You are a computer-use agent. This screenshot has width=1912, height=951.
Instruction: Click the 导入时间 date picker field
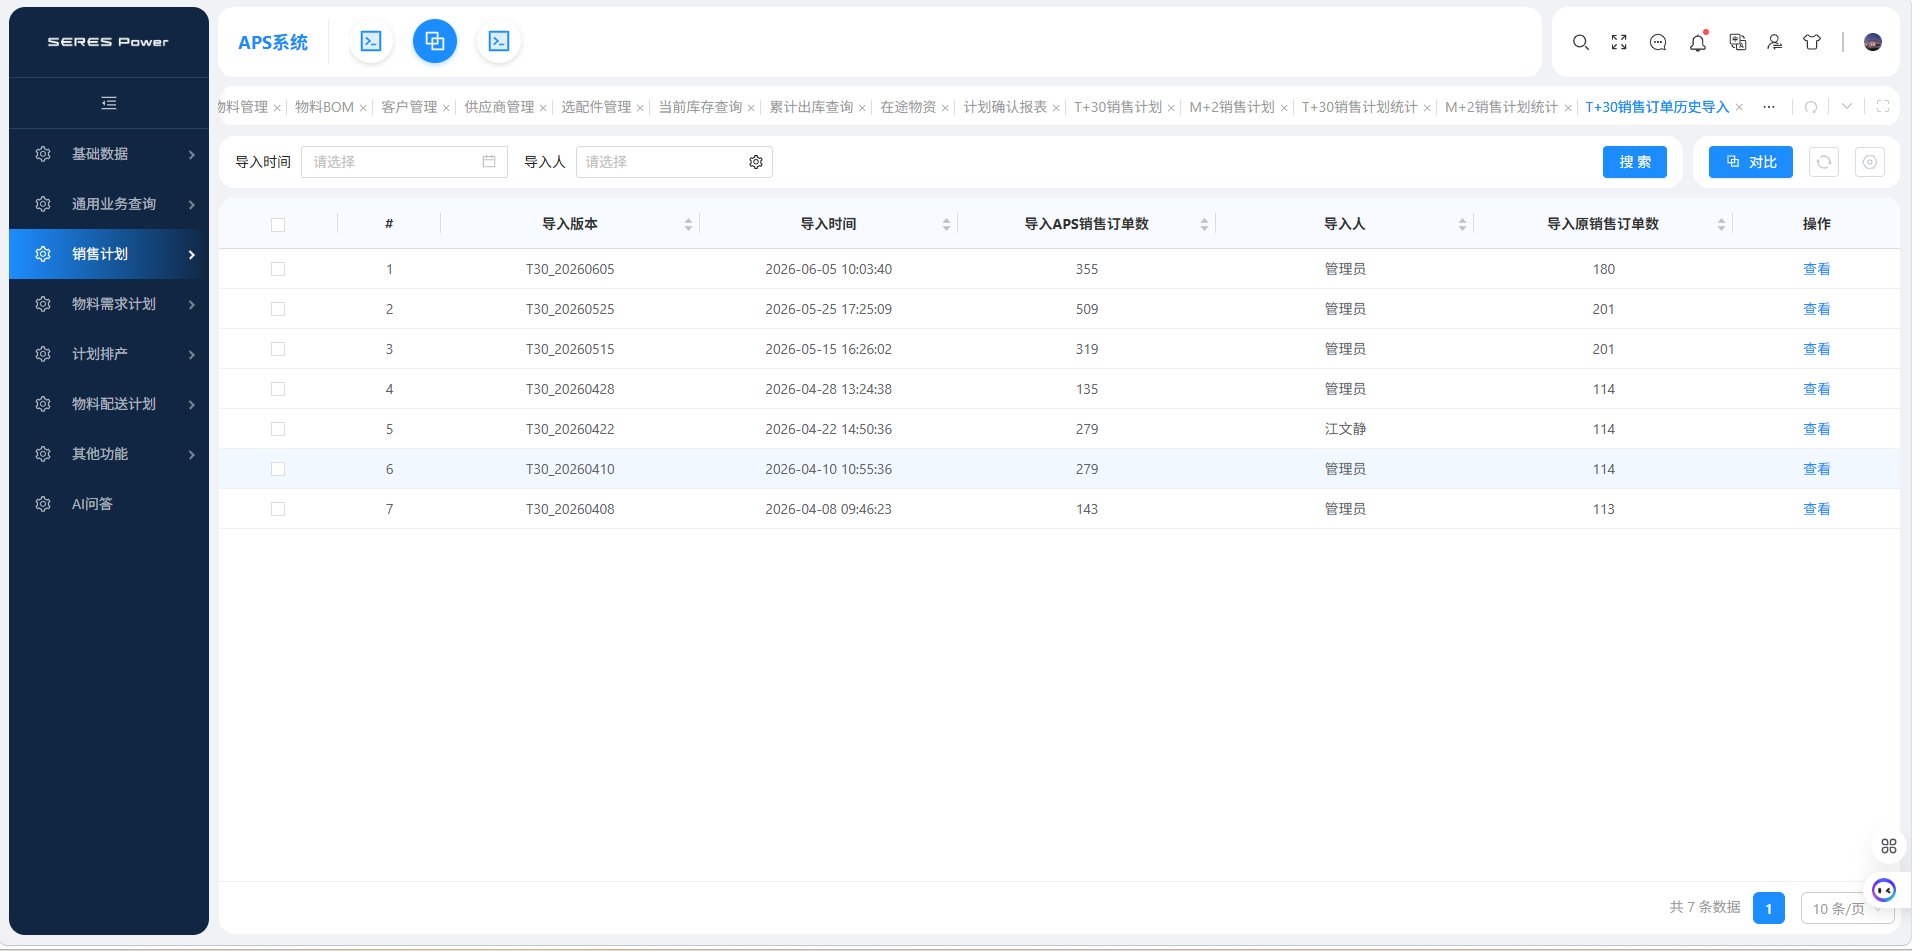pyautogui.click(x=404, y=162)
